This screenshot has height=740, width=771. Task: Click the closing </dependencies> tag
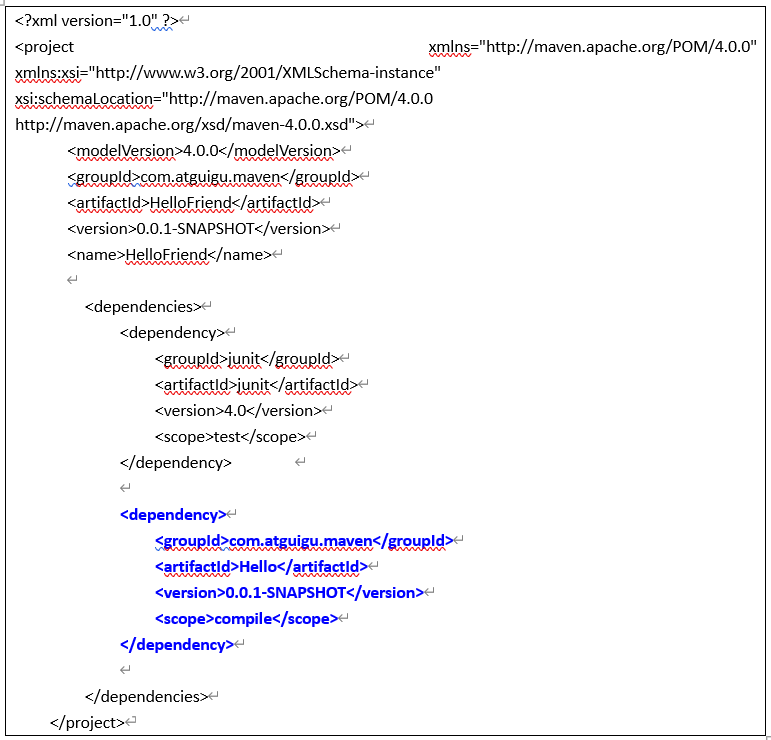coord(147,697)
